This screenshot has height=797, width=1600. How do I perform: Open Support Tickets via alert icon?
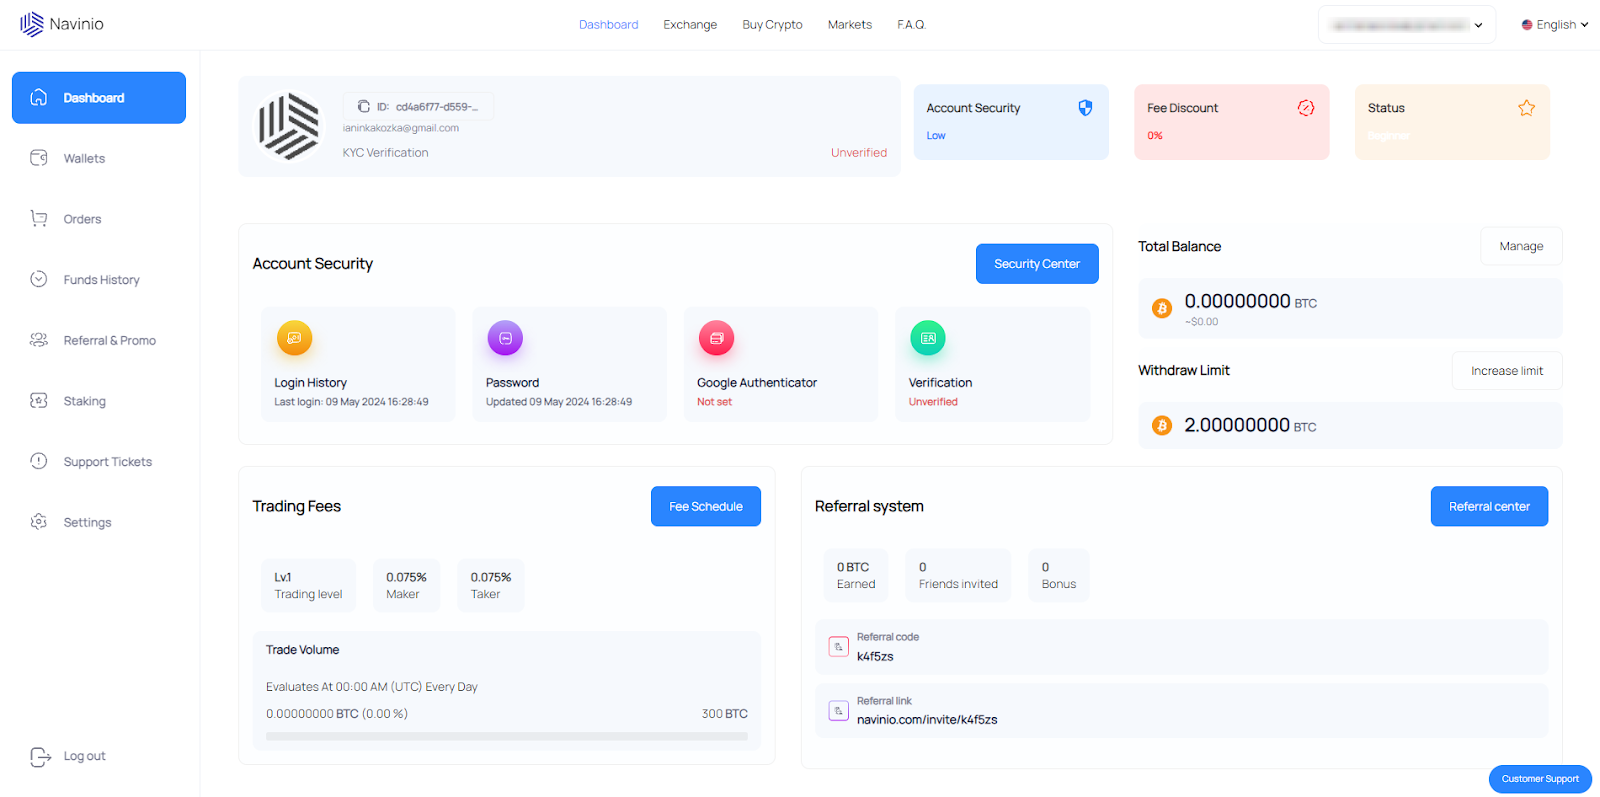pos(39,461)
